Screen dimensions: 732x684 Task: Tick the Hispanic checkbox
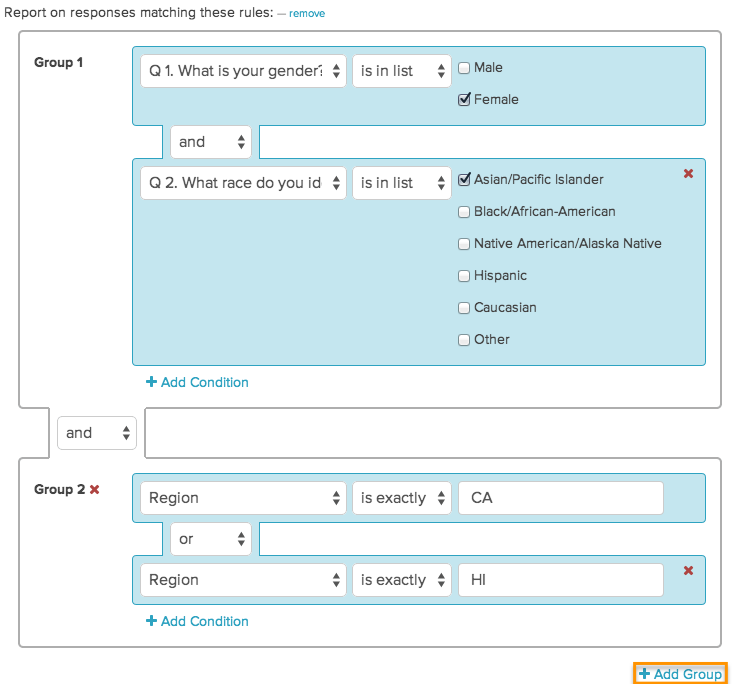pyautogui.click(x=464, y=276)
